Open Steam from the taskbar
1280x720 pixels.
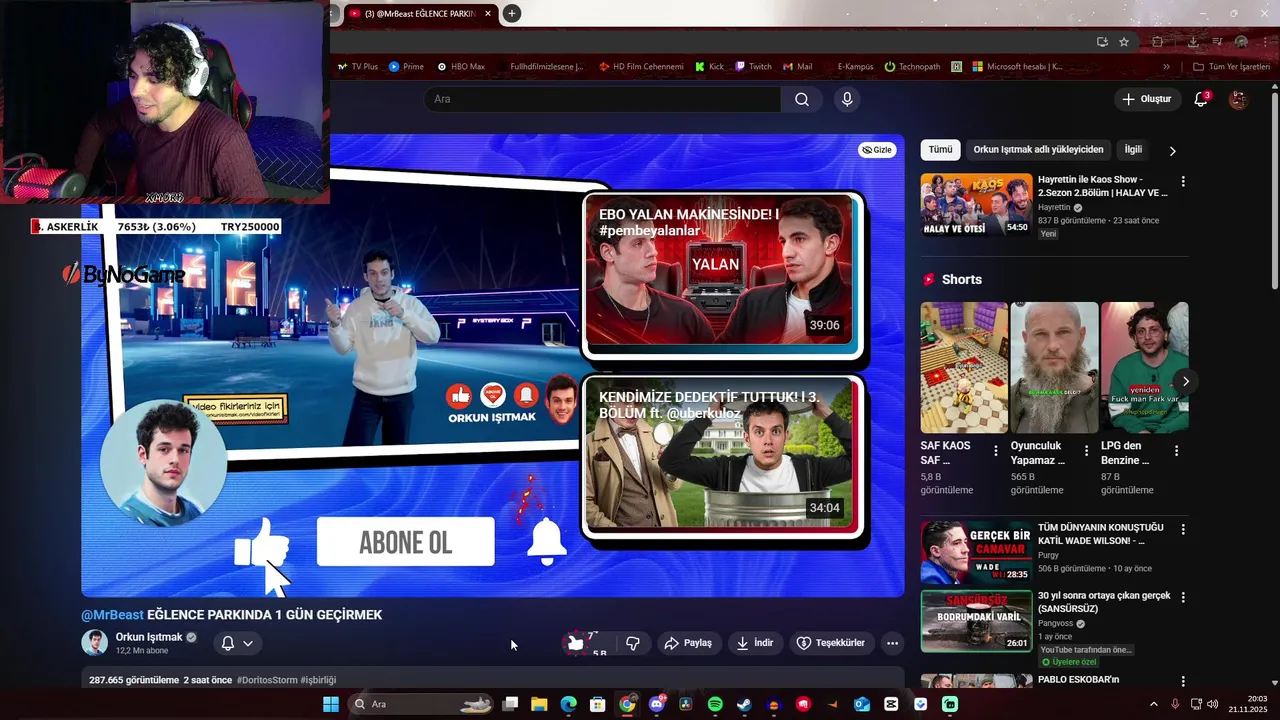click(744, 704)
